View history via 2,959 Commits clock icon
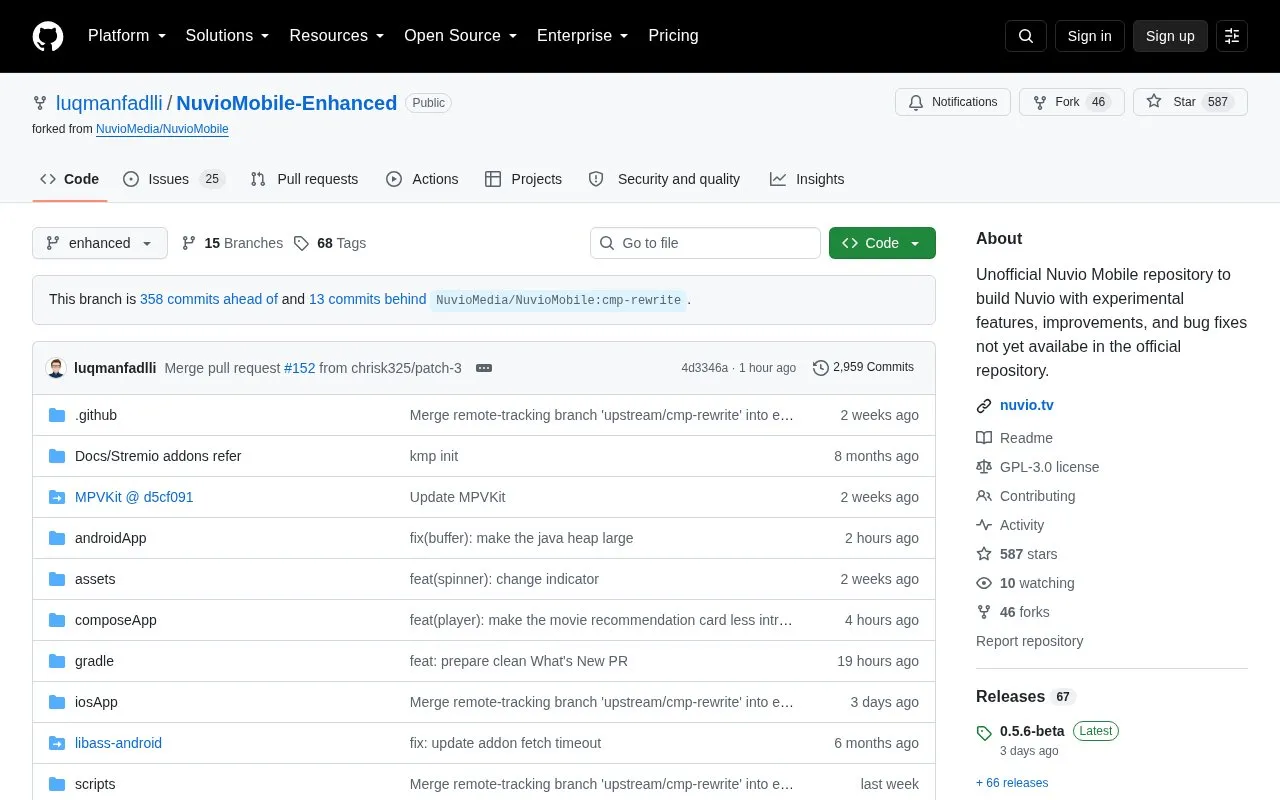1280x800 pixels. tap(821, 368)
